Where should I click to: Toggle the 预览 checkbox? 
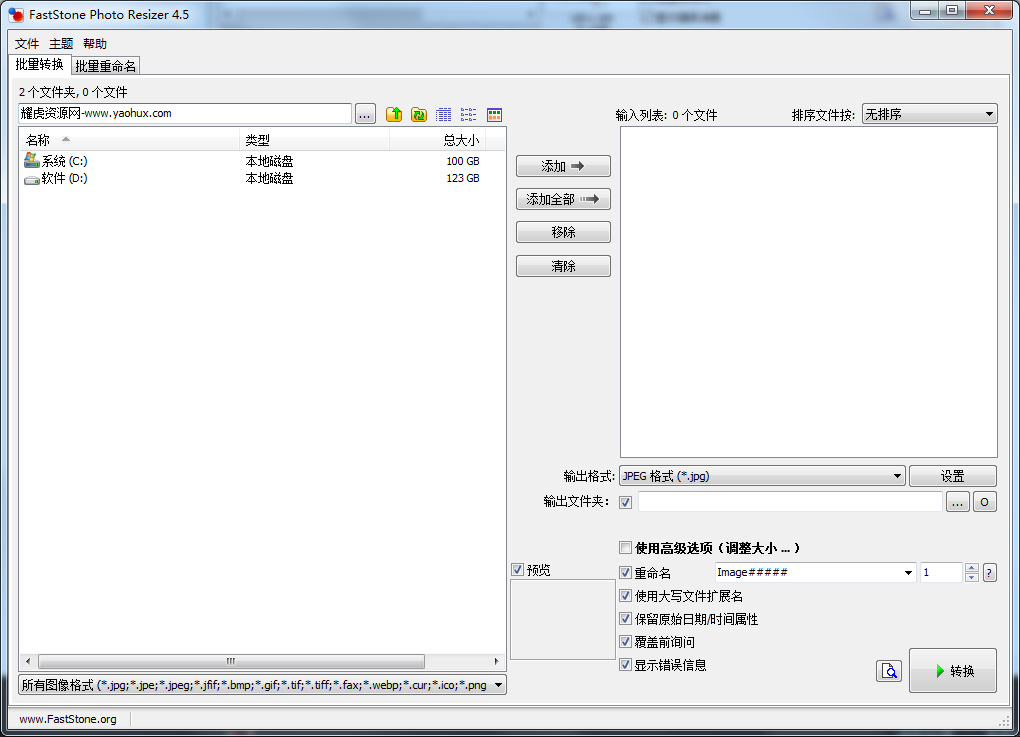pyautogui.click(x=517, y=570)
